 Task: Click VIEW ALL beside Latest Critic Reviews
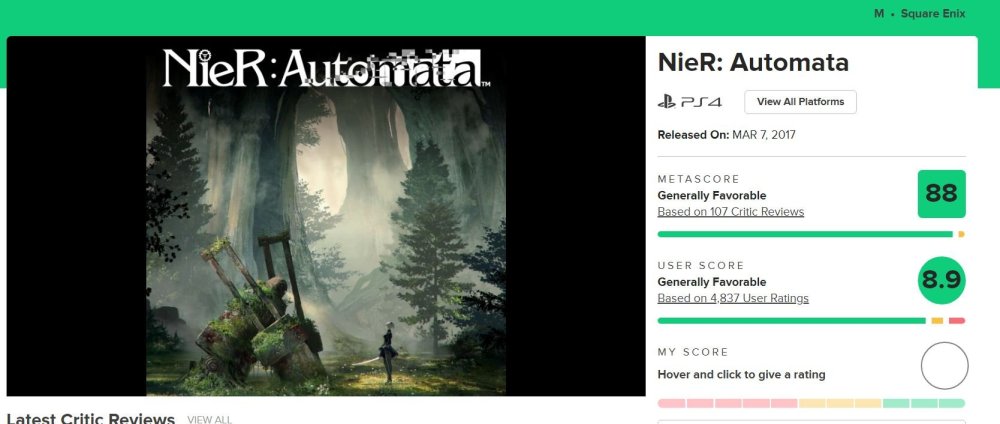tap(209, 419)
